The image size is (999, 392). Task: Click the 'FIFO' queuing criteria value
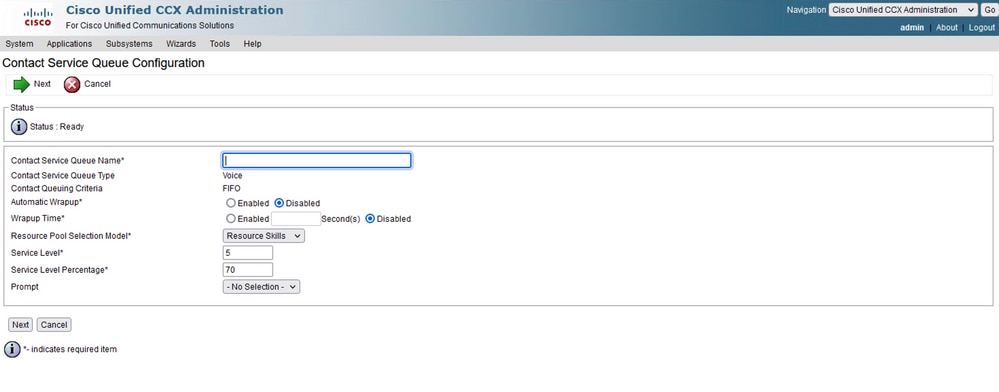[x=232, y=189]
